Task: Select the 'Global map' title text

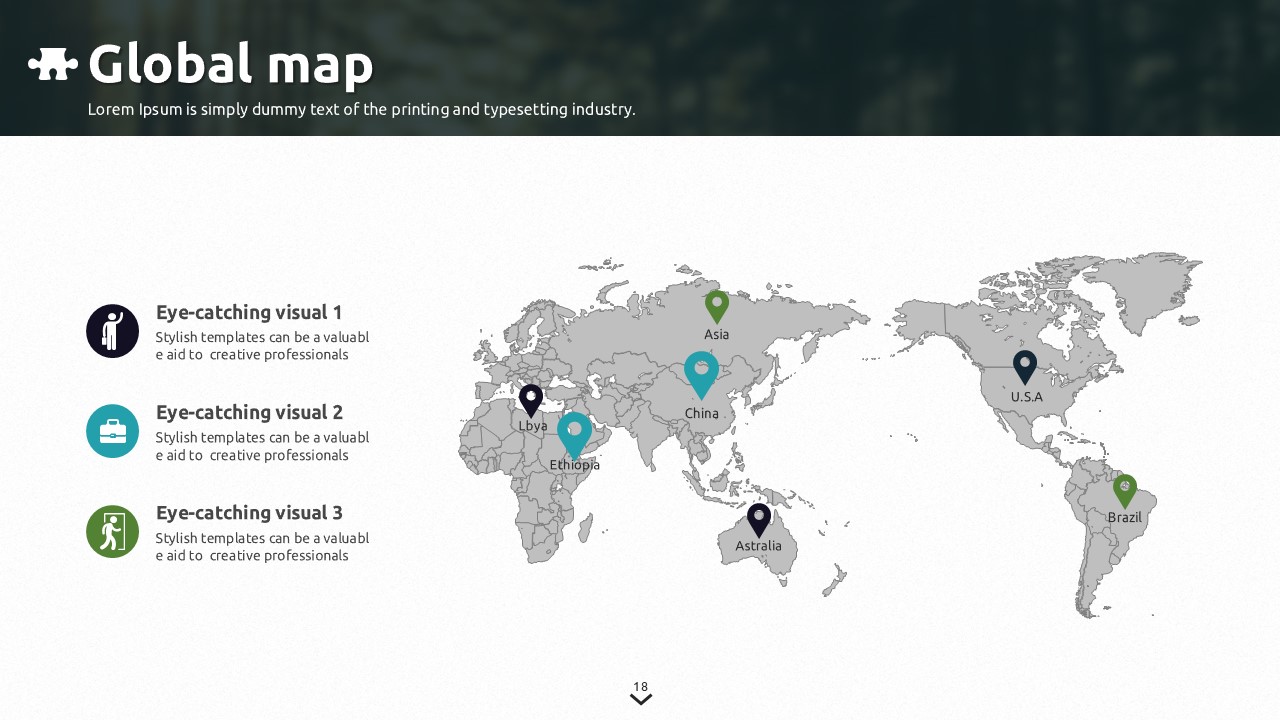Action: pyautogui.click(x=230, y=64)
